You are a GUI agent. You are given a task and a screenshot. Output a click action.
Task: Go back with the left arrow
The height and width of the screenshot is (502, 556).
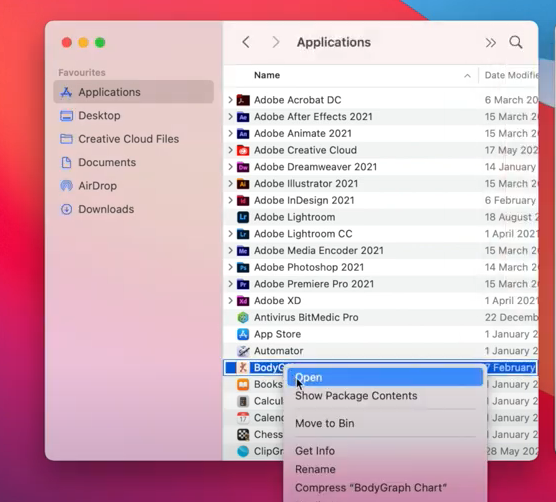pos(246,42)
